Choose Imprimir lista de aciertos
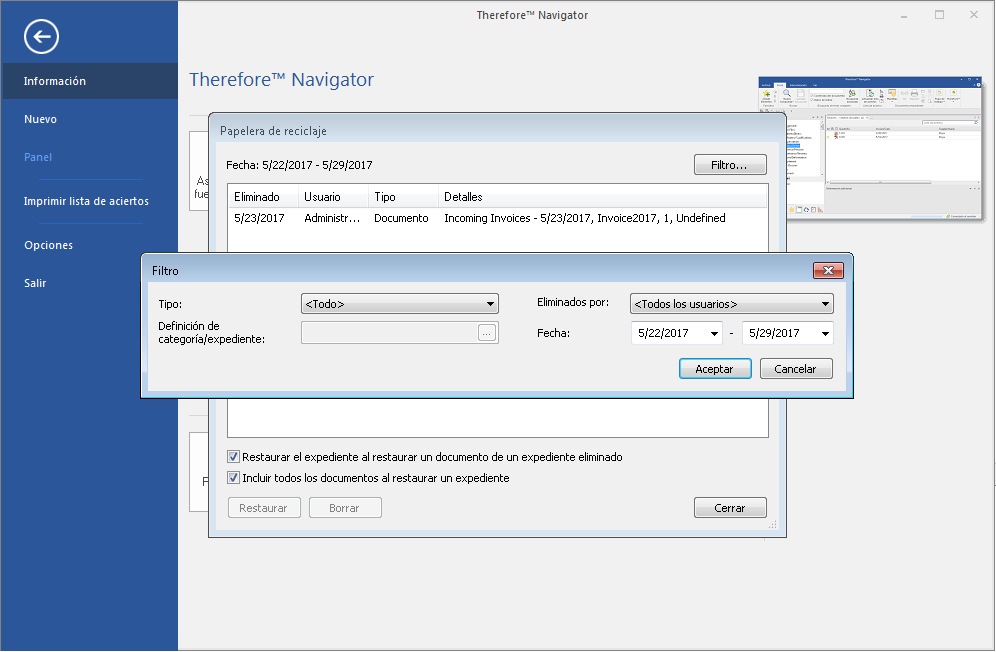This screenshot has width=996, height=652. 86,201
